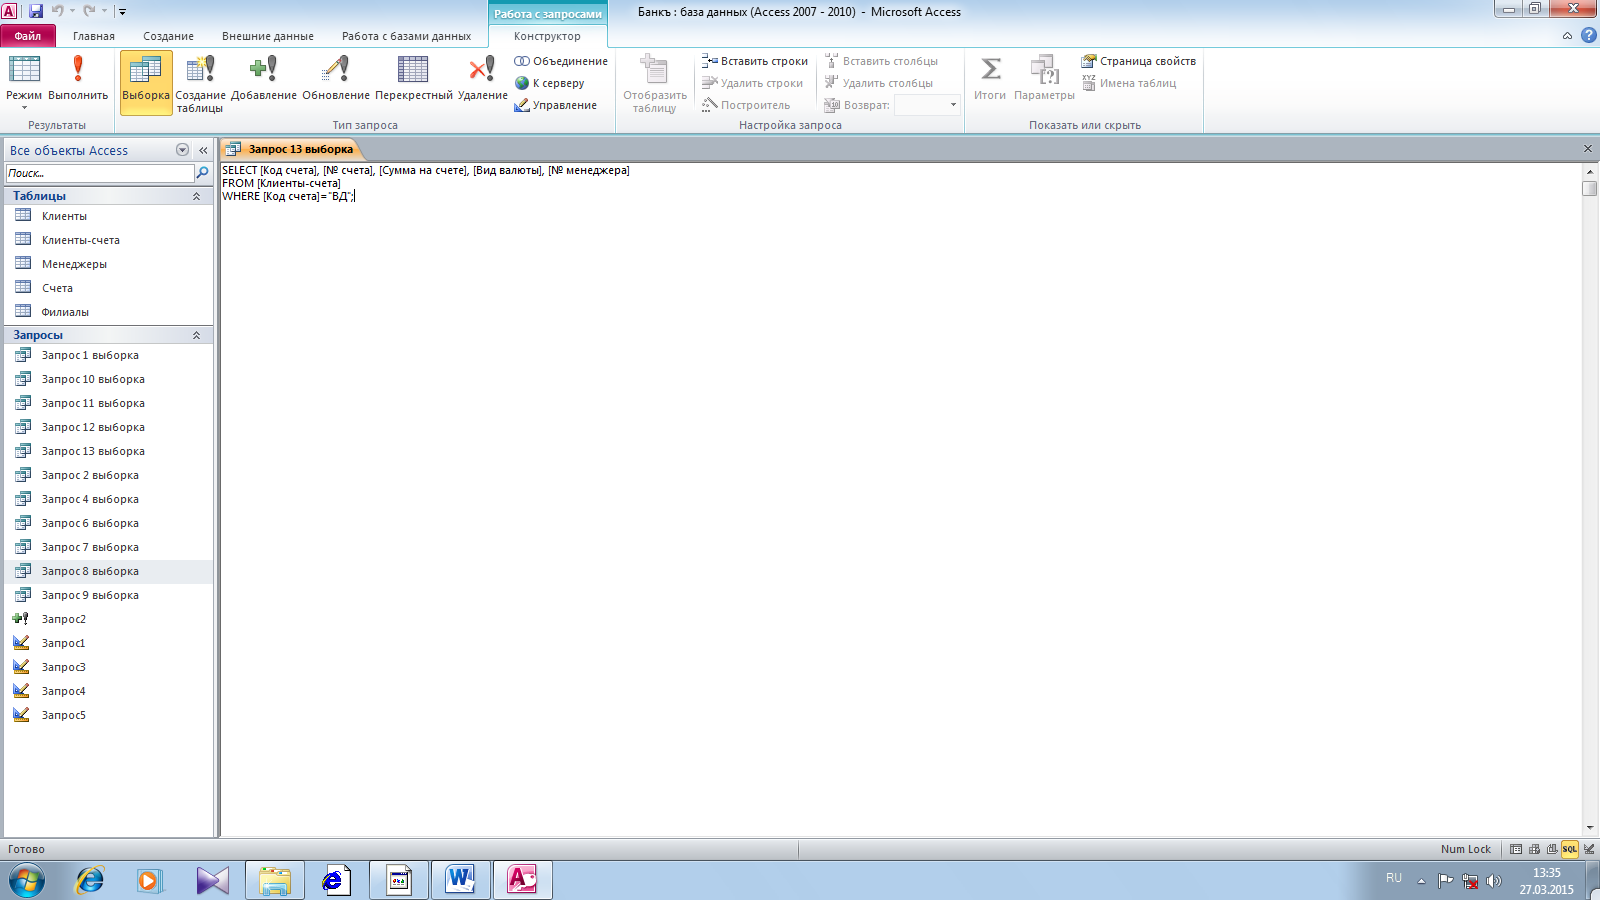
Task: Switch to Datasheet view in status bar
Action: tap(1516, 849)
